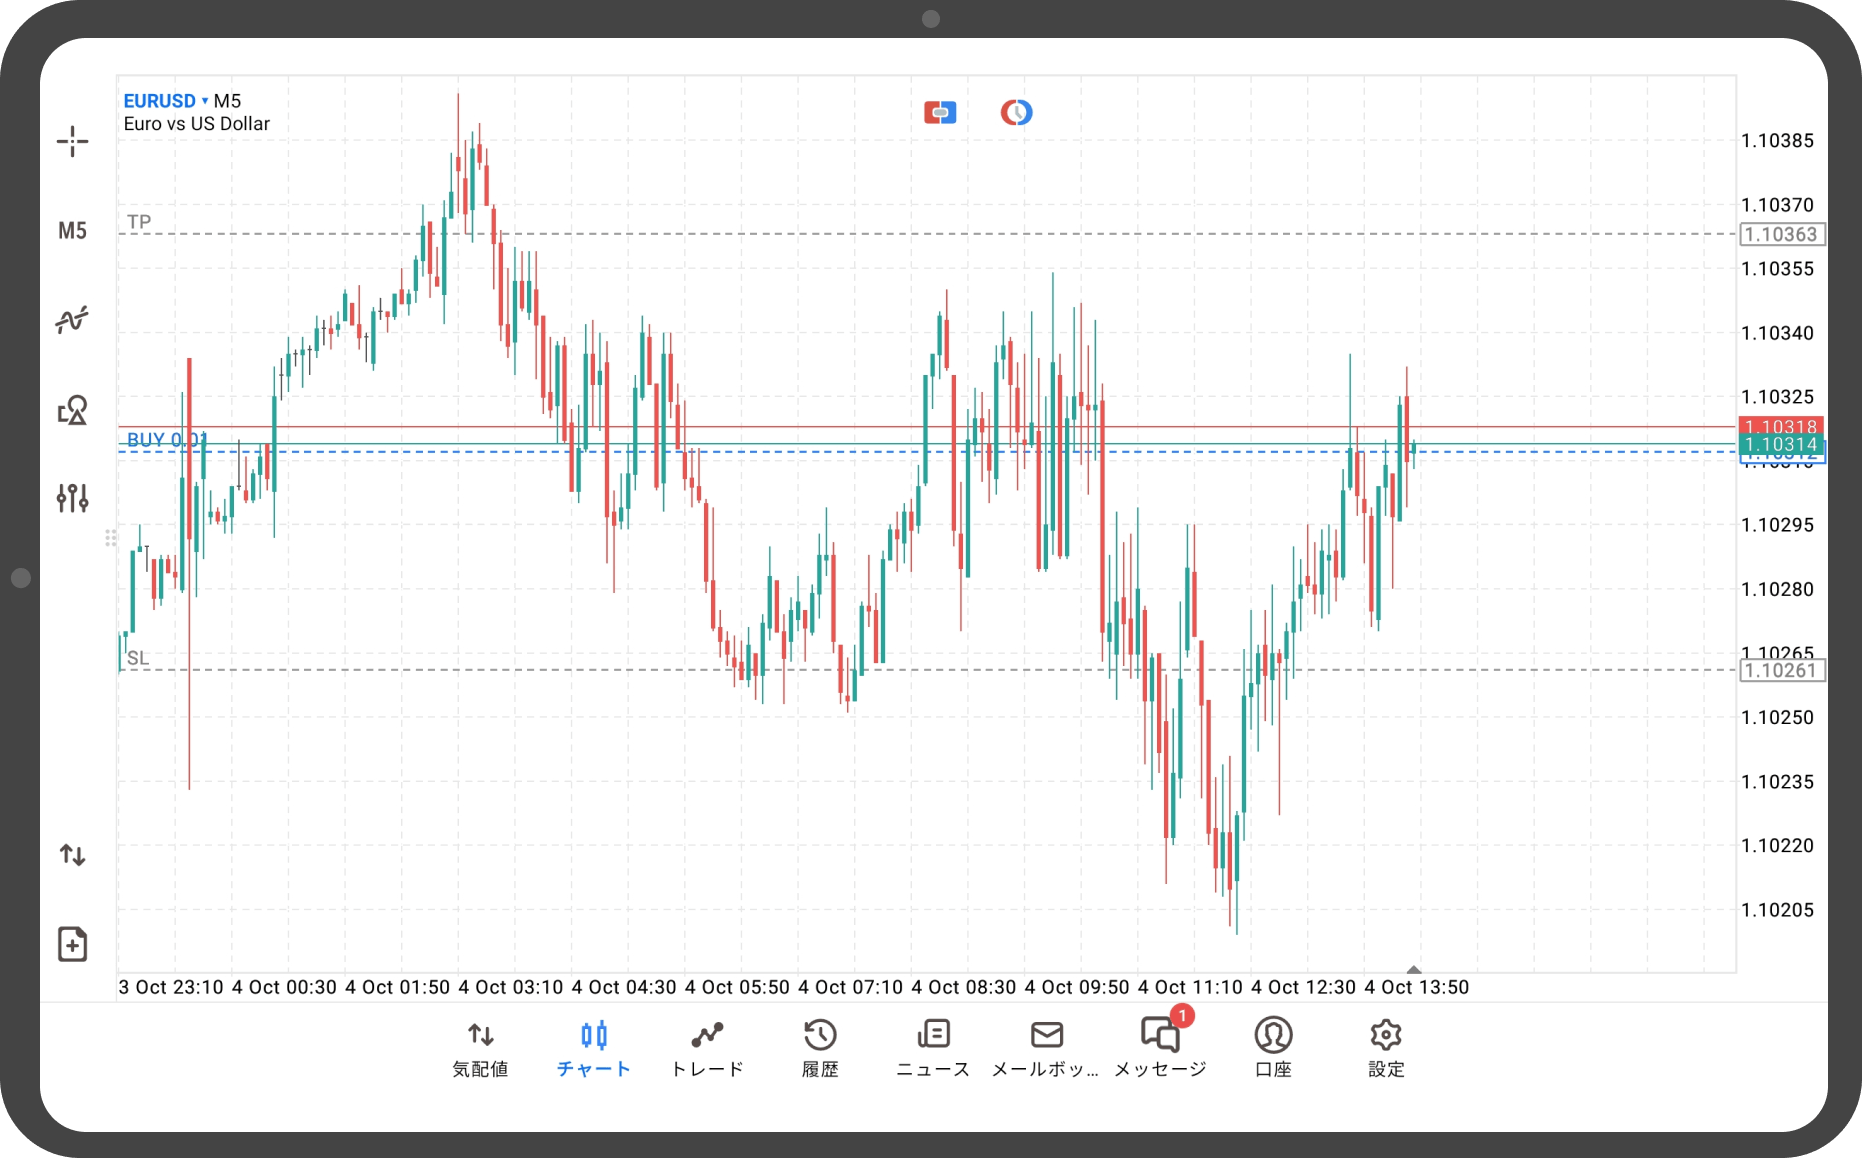
Task: Click the side panel drag handle dots
Action: (x=111, y=538)
